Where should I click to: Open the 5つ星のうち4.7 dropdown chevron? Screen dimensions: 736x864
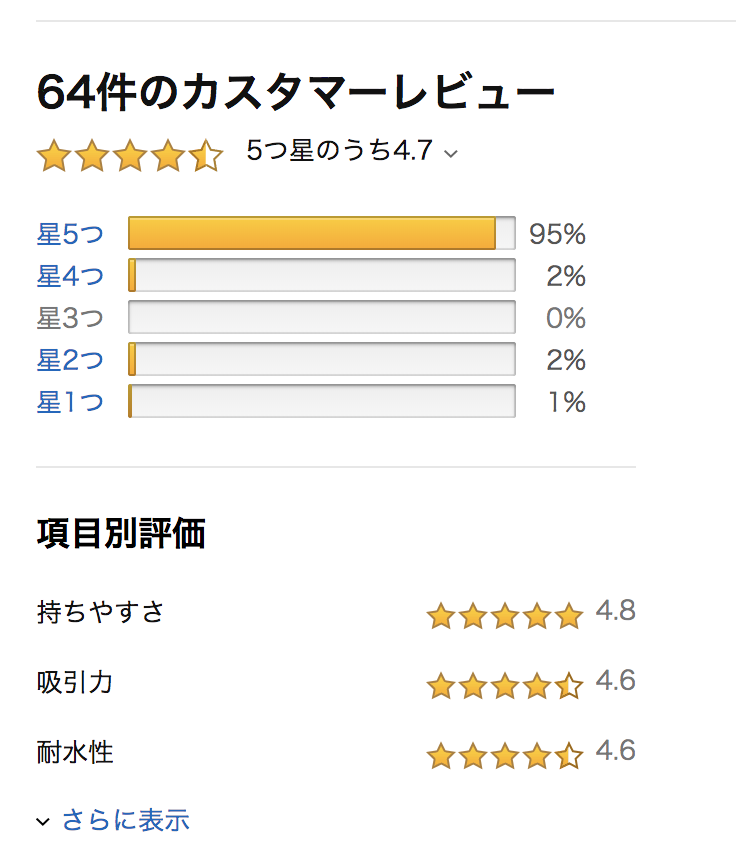click(451, 154)
